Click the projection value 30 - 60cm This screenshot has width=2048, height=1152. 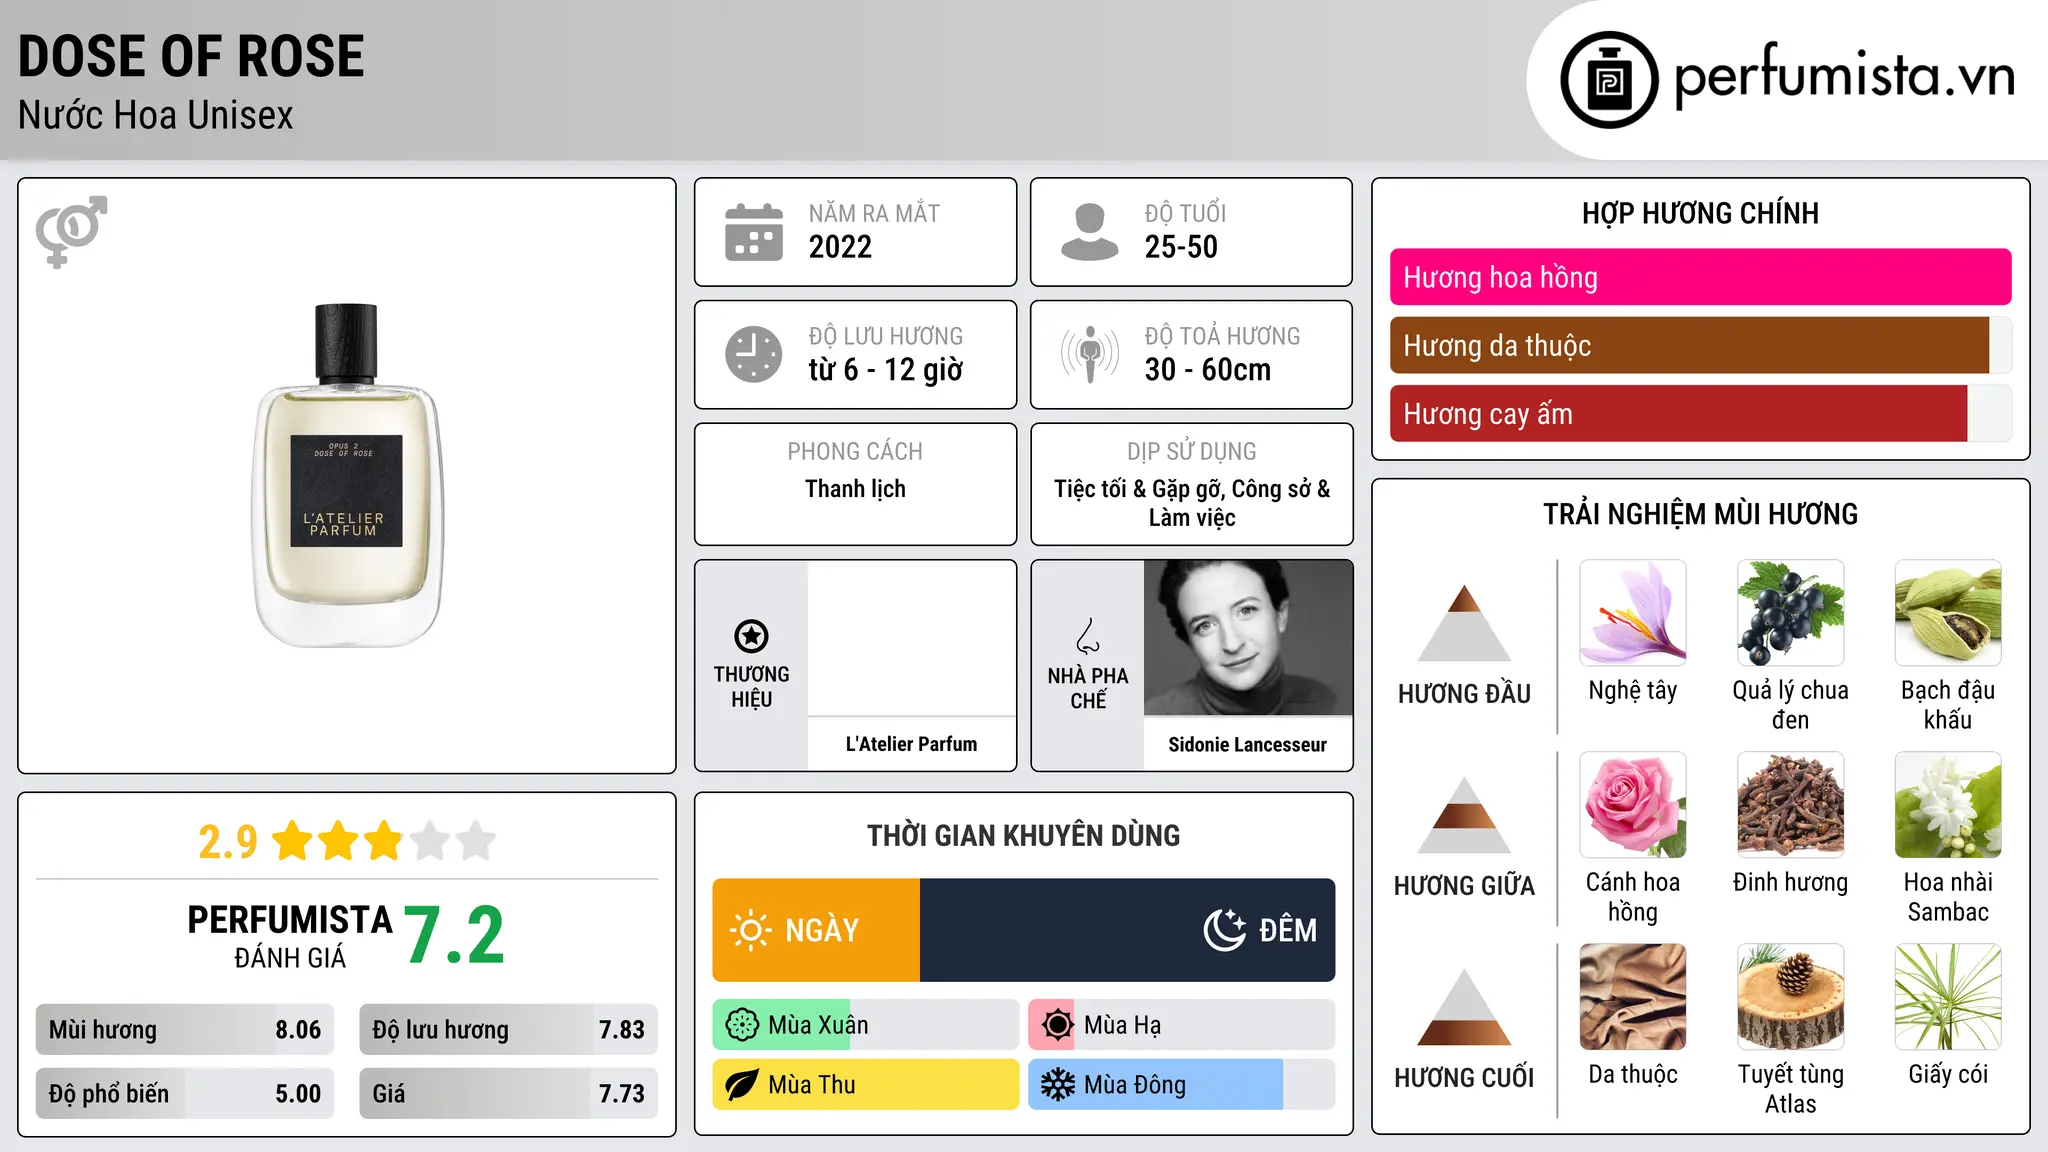tap(1208, 370)
